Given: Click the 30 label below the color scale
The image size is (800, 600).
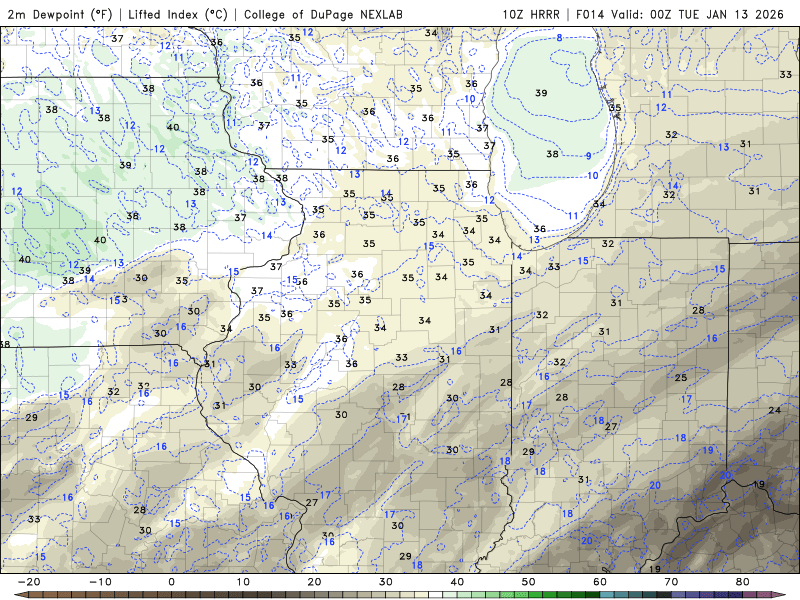Looking at the screenshot, I should [386, 582].
